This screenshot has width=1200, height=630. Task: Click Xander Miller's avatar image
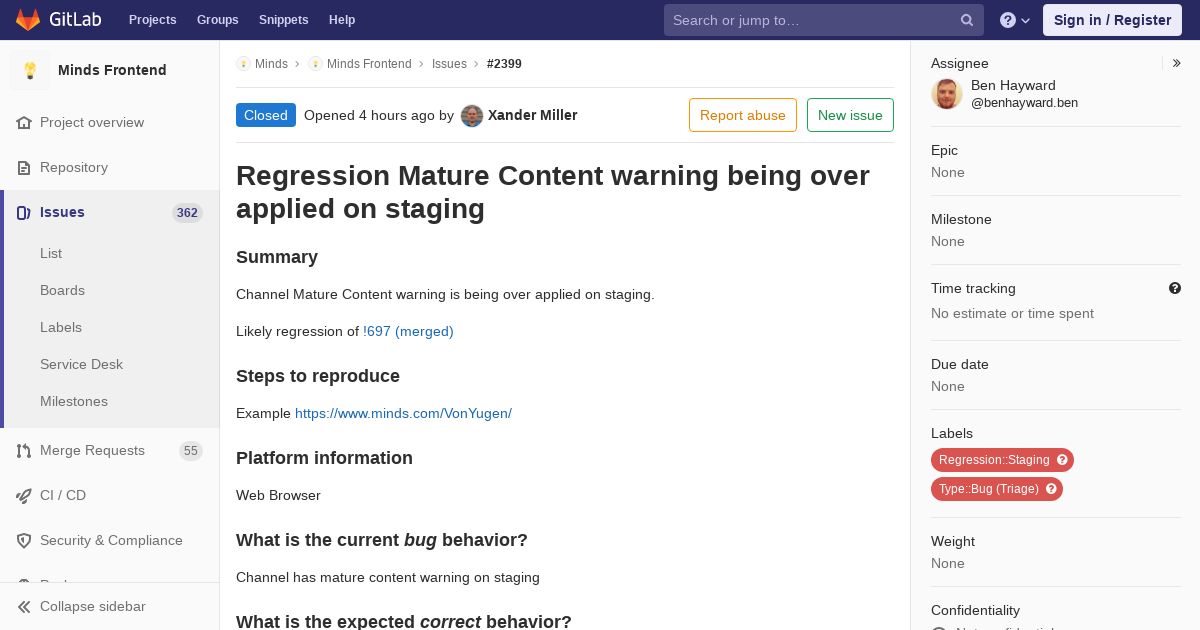tap(472, 115)
